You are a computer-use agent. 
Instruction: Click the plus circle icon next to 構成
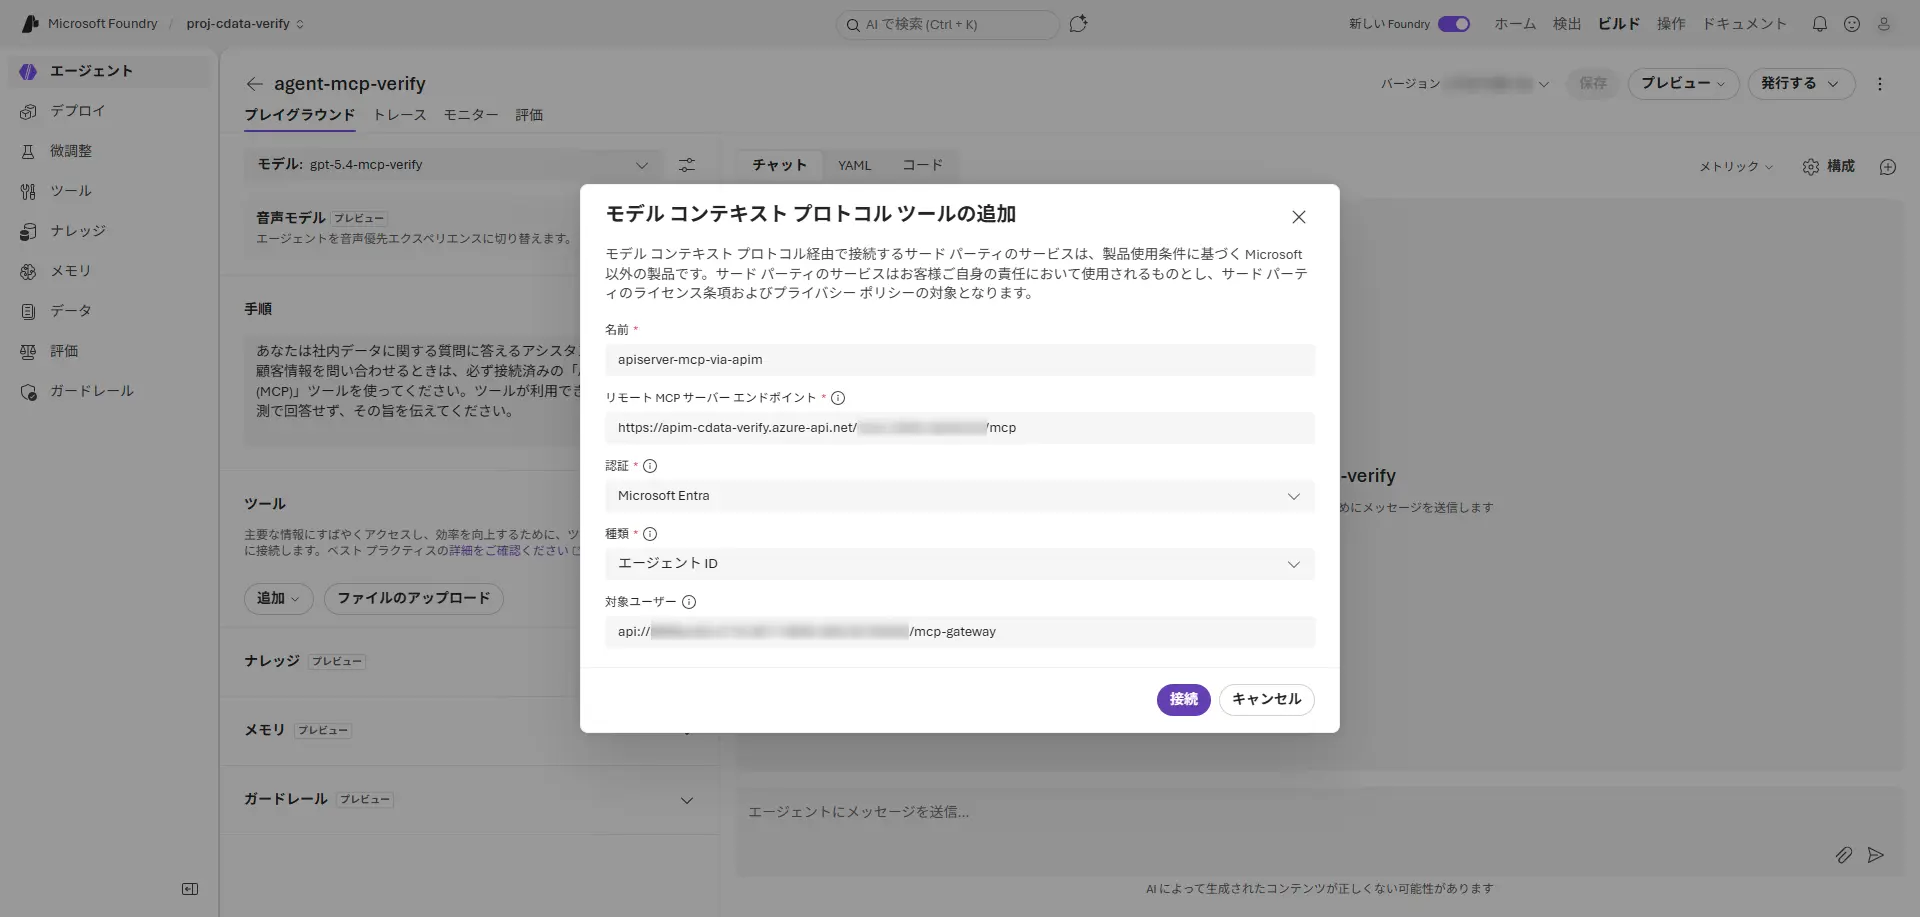(x=1888, y=167)
